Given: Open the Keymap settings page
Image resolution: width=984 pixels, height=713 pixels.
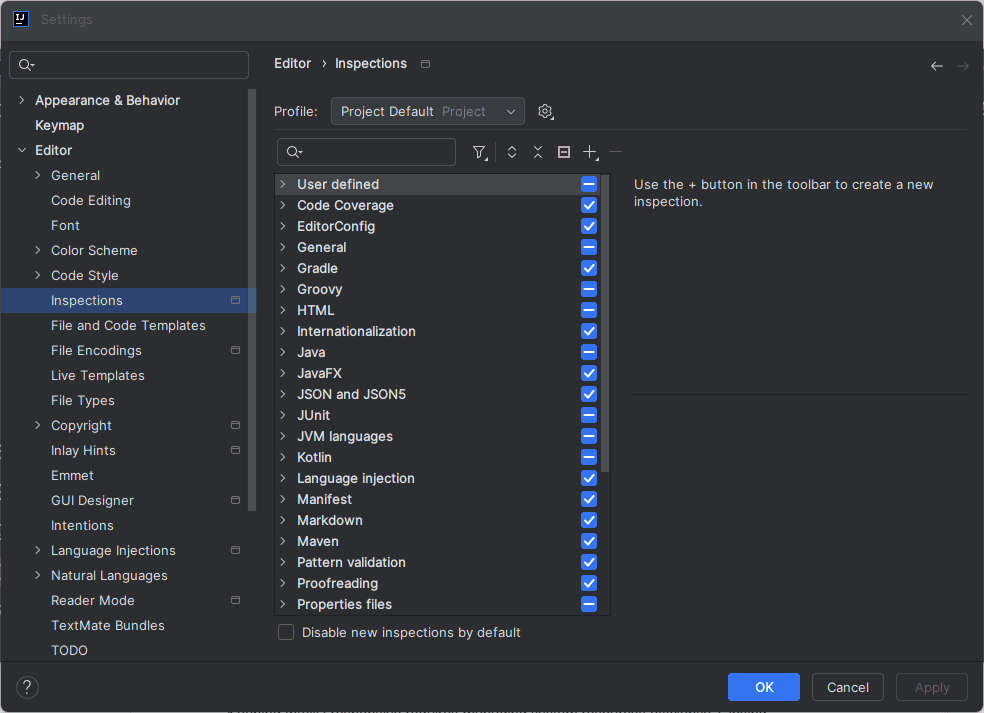Looking at the screenshot, I should (60, 125).
